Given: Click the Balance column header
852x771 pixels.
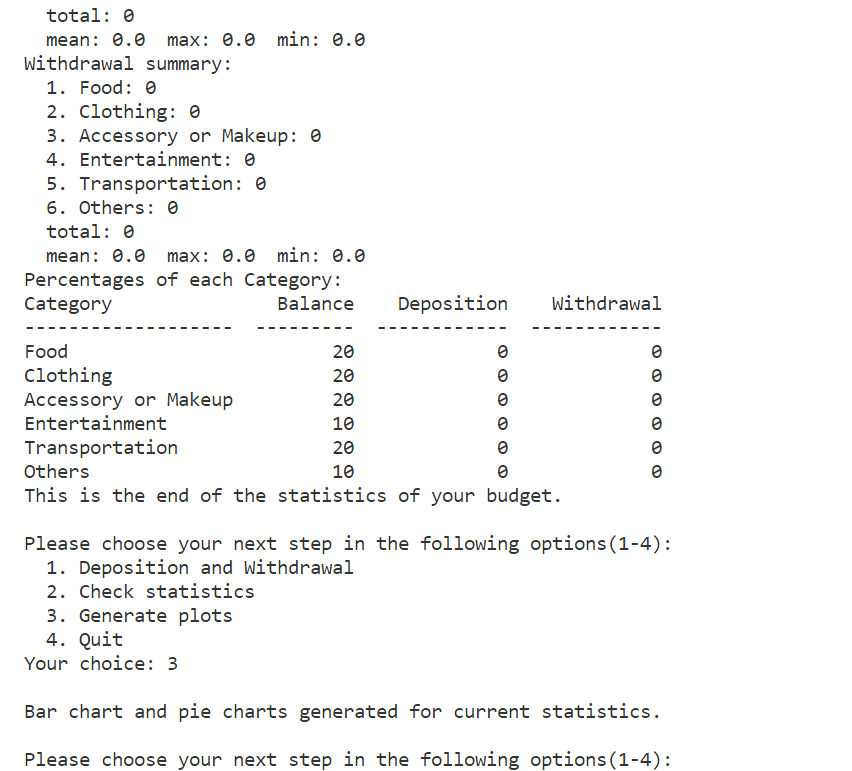Looking at the screenshot, I should click(x=315, y=304).
